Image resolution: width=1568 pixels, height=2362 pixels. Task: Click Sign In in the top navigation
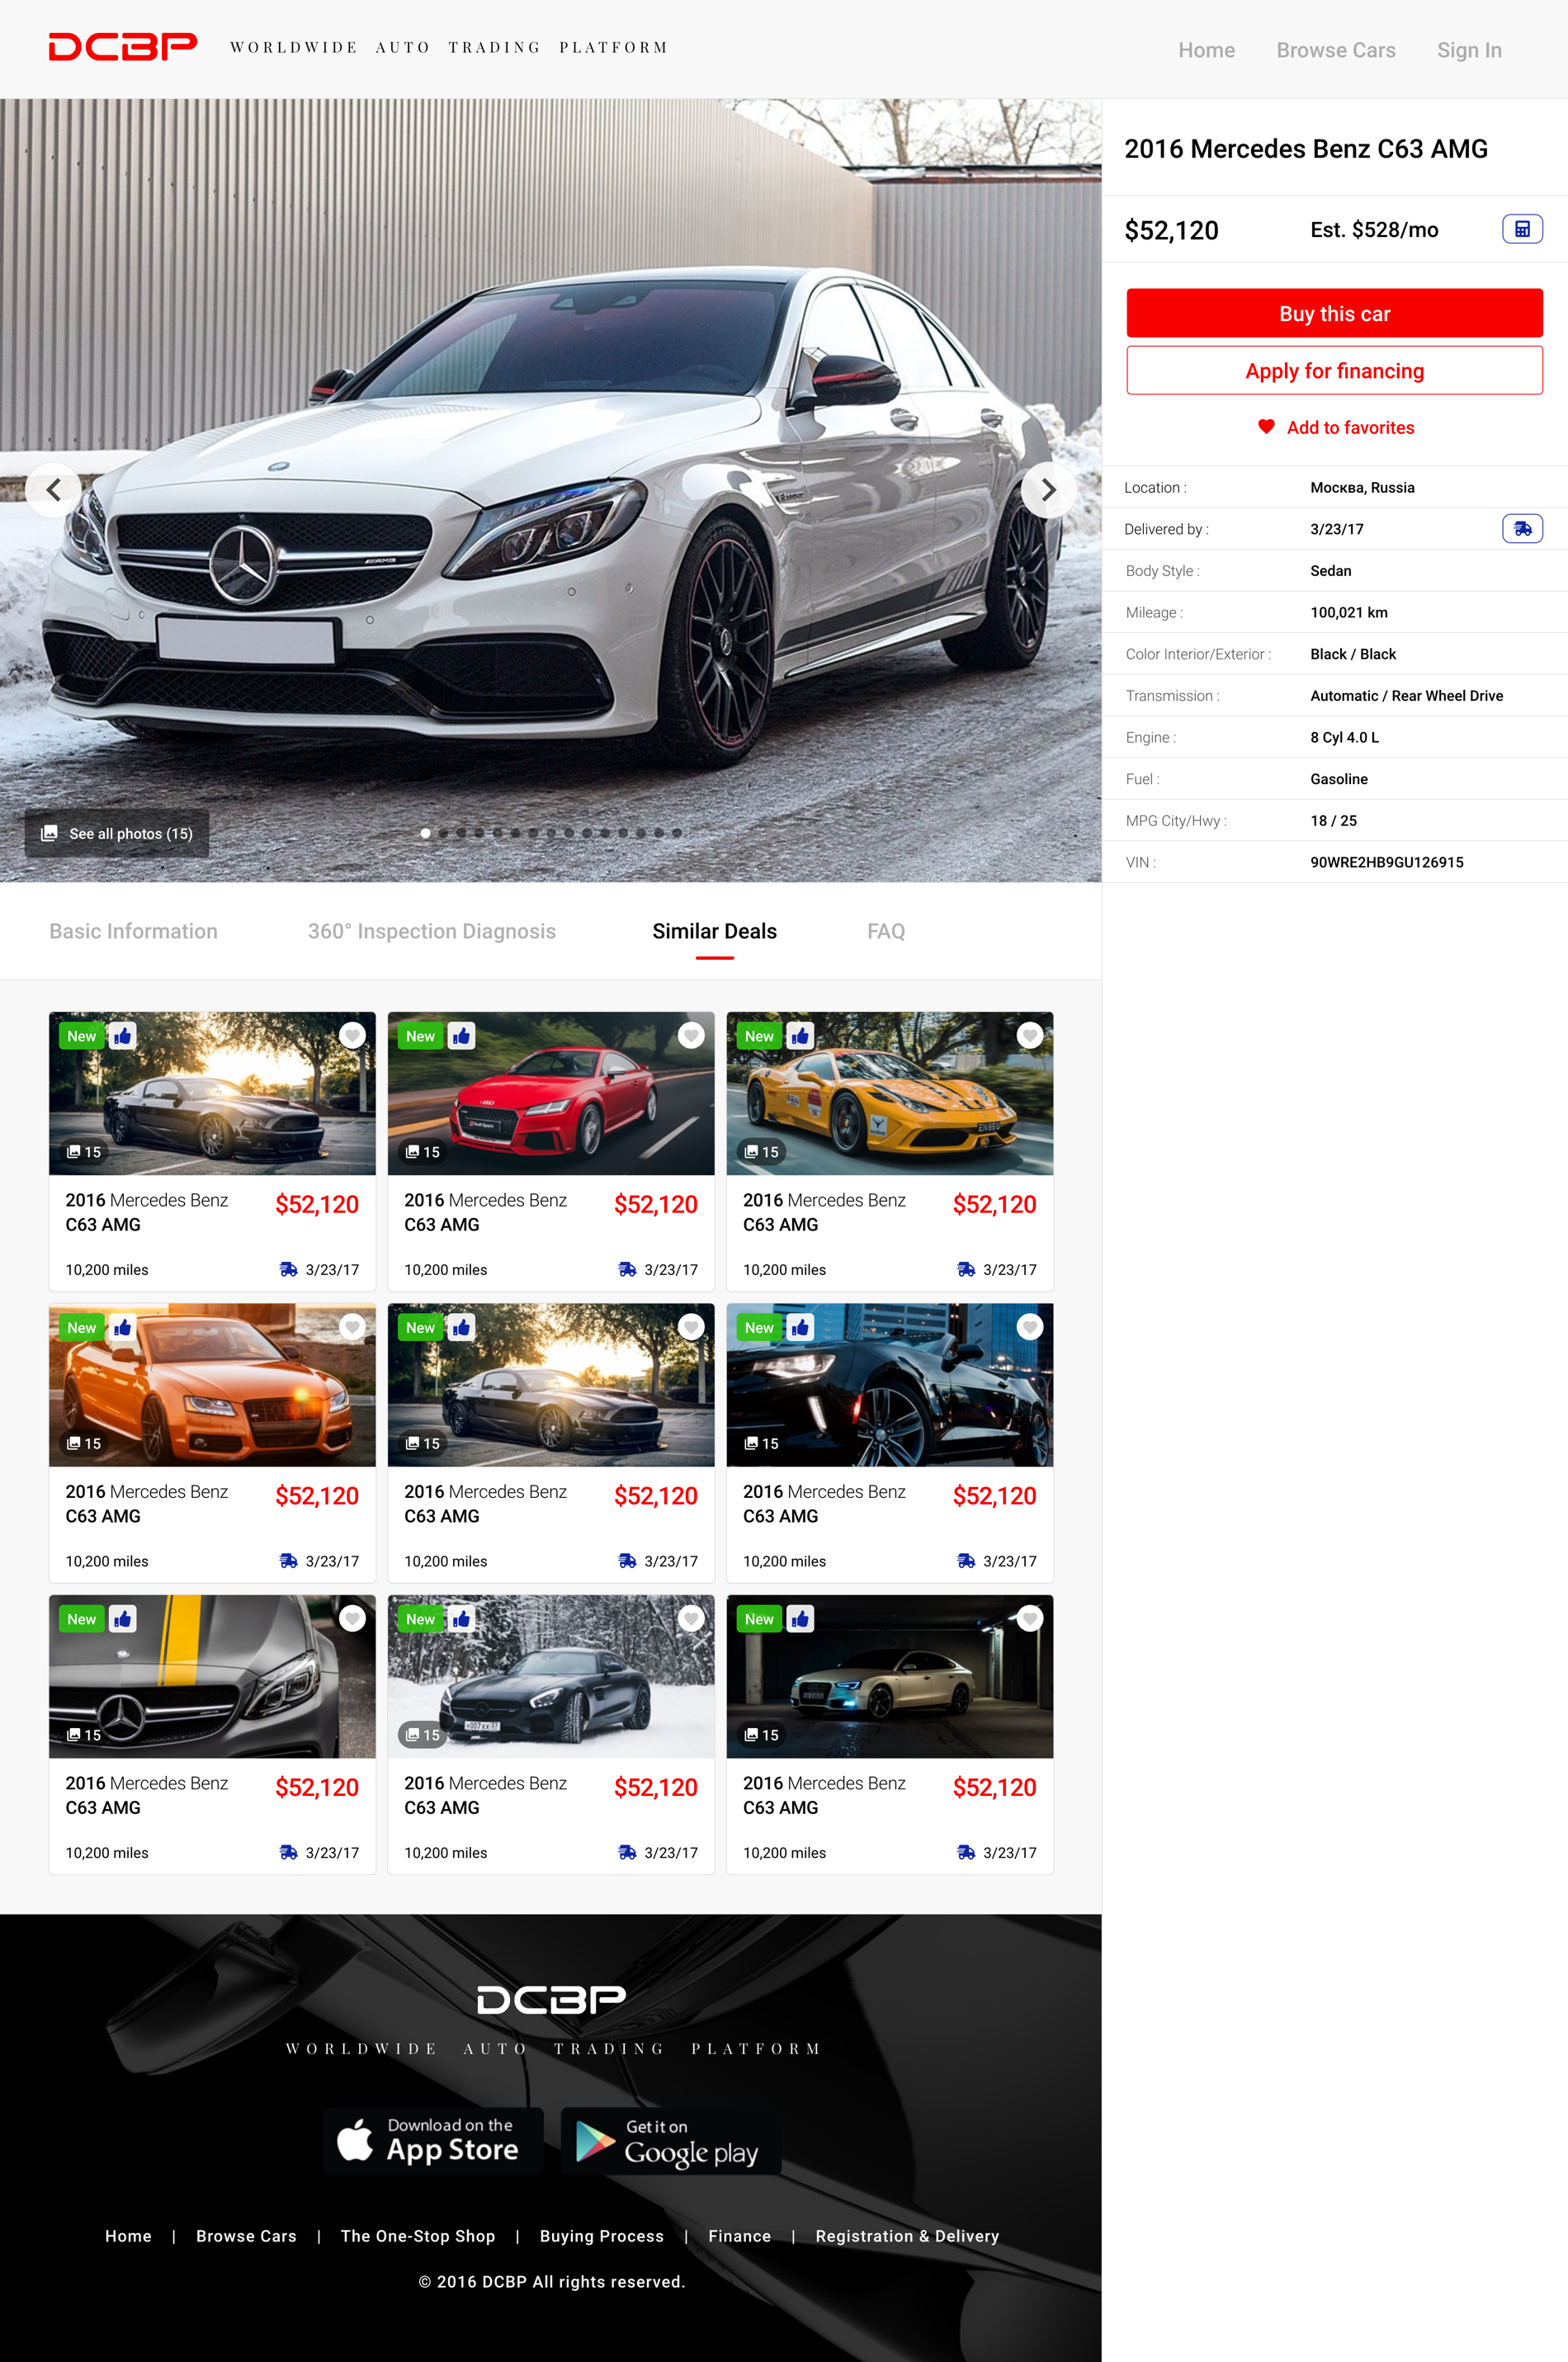[1469, 50]
